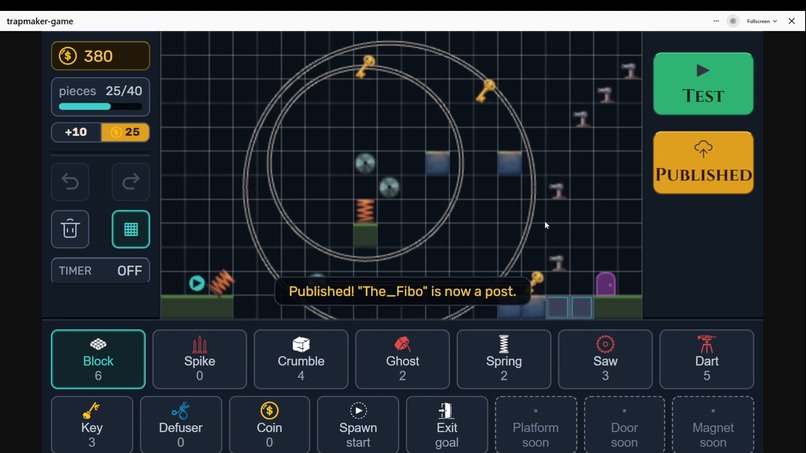This screenshot has height=453, width=806.
Task: Open the three-dots more options menu
Action: (716, 21)
